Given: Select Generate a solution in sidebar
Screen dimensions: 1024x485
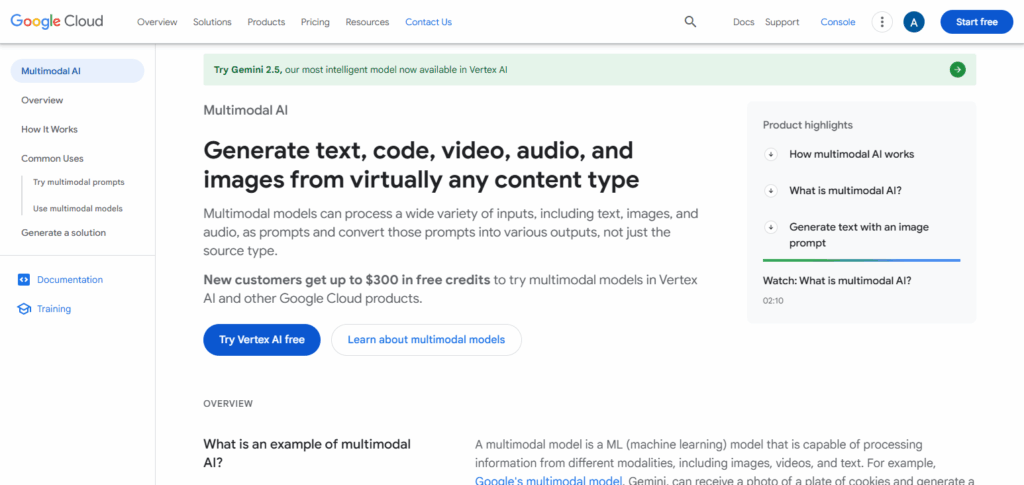Looking at the screenshot, I should click(x=63, y=233).
